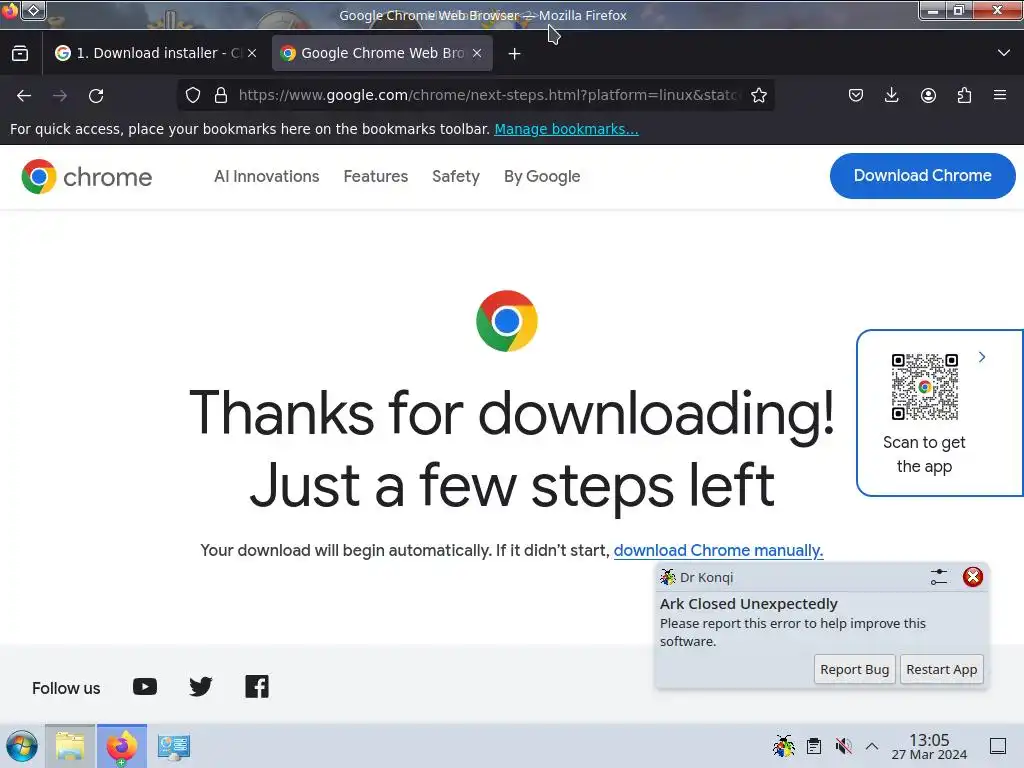Open Firefox View tab list icon
Screen dimensions: 1024x768
pyautogui.click(x=20, y=54)
